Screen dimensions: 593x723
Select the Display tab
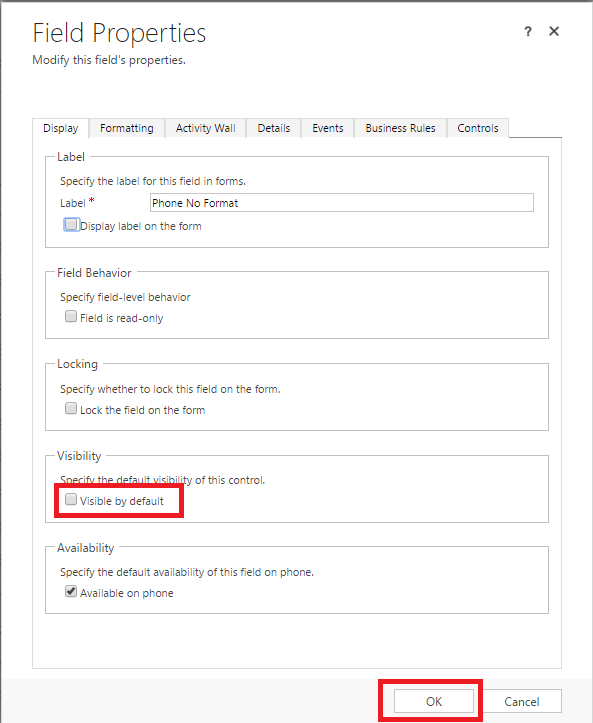tap(60, 128)
